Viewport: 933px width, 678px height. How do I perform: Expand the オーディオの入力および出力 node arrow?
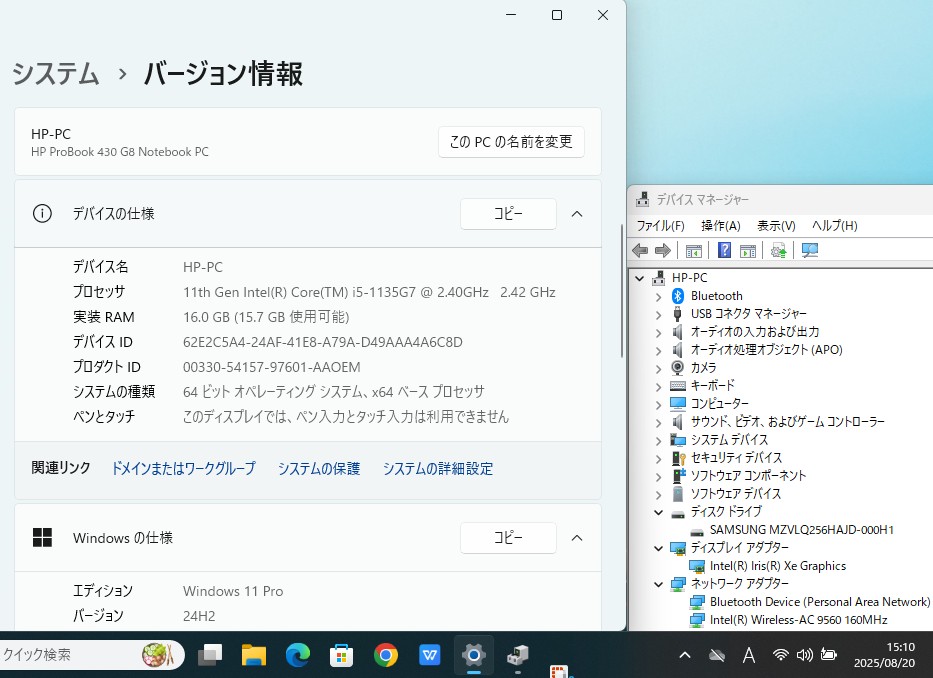[x=658, y=332]
